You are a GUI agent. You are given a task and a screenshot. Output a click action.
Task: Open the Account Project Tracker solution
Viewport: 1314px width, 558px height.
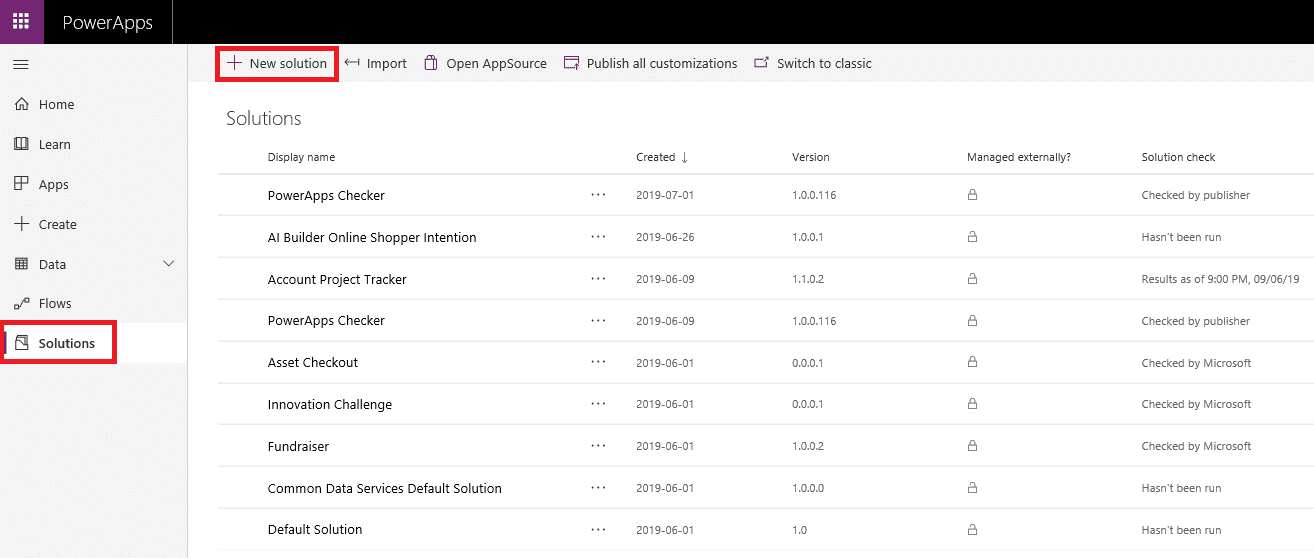click(337, 279)
